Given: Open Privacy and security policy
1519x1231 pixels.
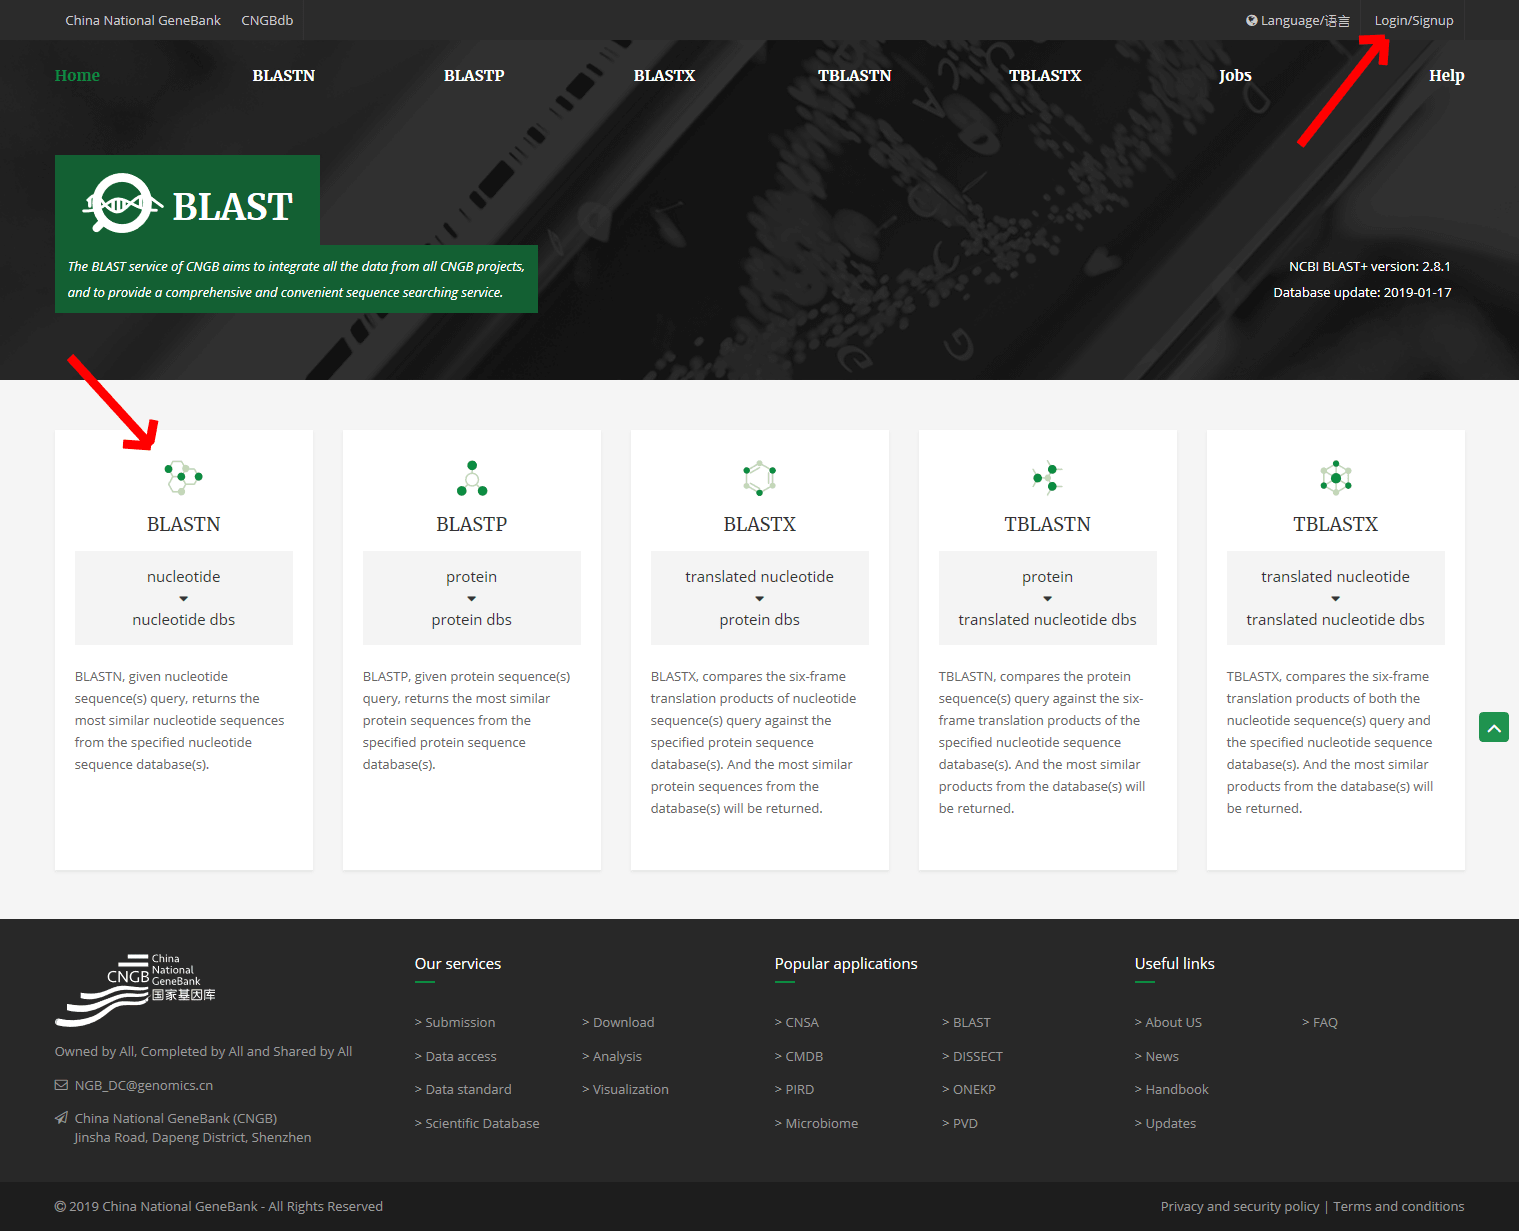Looking at the screenshot, I should tap(1240, 1206).
